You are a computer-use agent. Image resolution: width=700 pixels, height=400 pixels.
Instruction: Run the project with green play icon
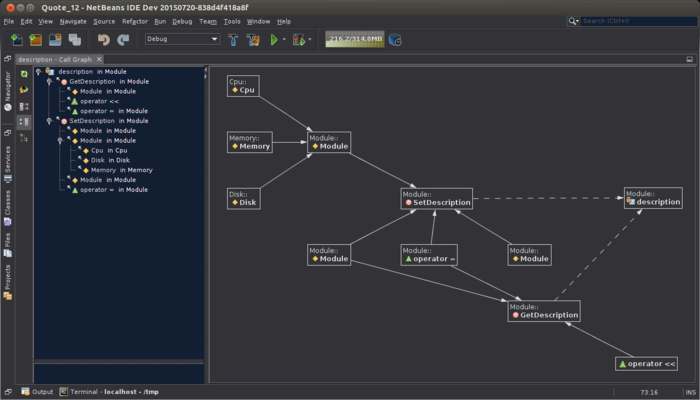pos(274,40)
